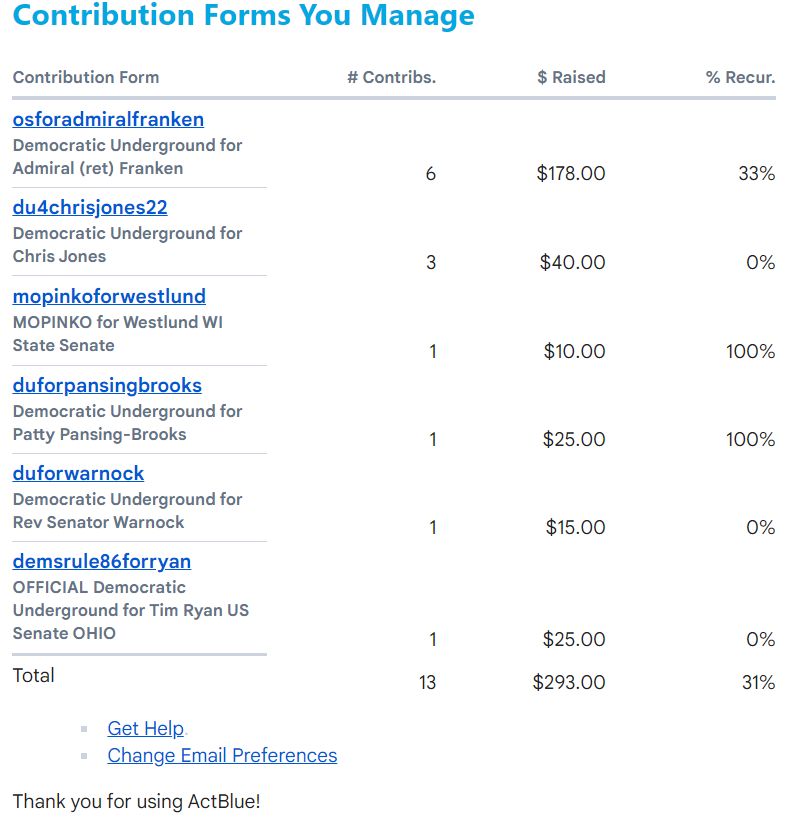Click the Thank you for using ActBlue text

pos(136,802)
